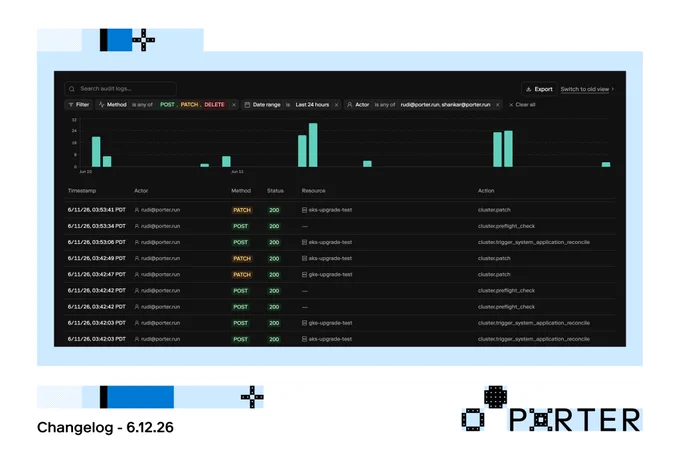The width and height of the screenshot is (680, 468).
Task: Click cluster.trigger_system_application_reconcile in the 03:53:06 row
Action: tap(534, 242)
